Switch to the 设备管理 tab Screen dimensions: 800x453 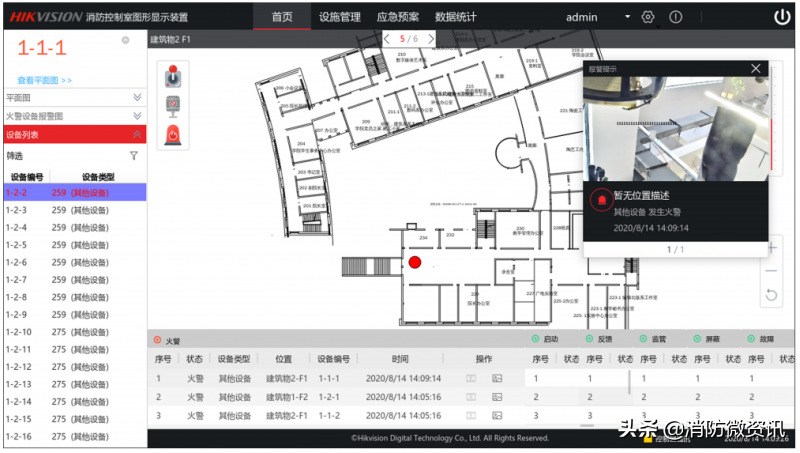340,17
